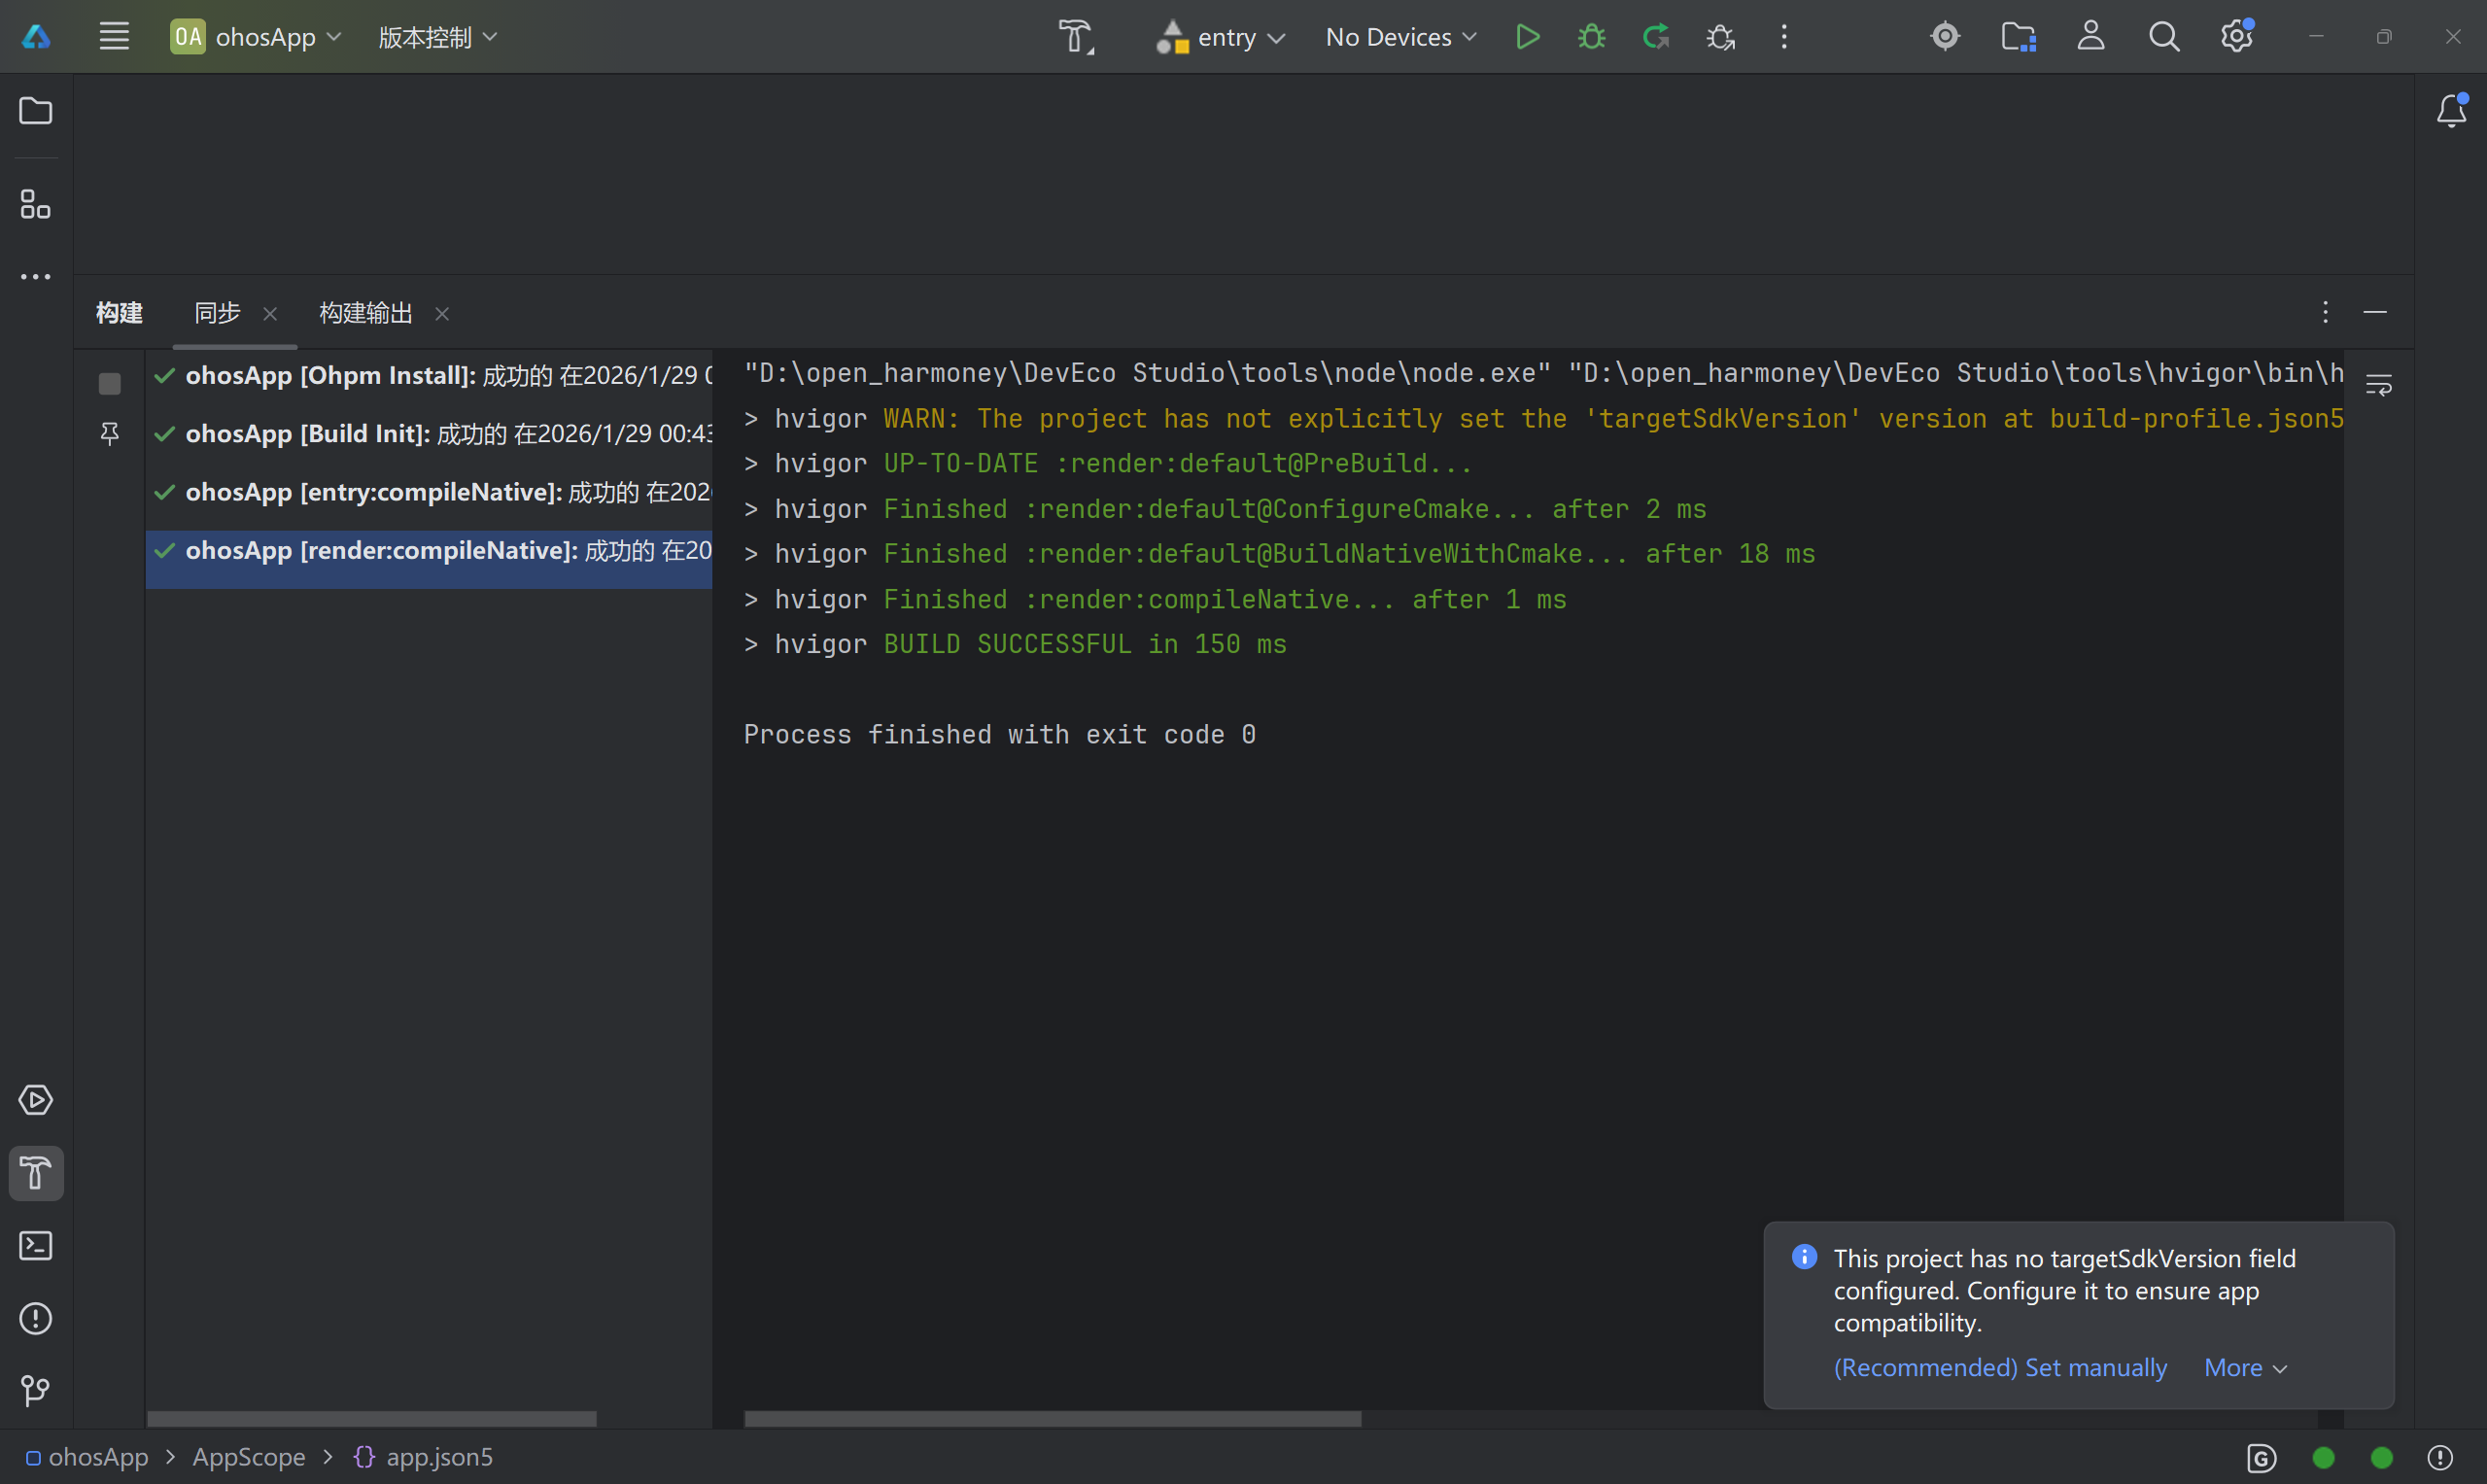The height and width of the screenshot is (1484, 2487).
Task: Click the stop square button in build panel
Action: (x=110, y=384)
